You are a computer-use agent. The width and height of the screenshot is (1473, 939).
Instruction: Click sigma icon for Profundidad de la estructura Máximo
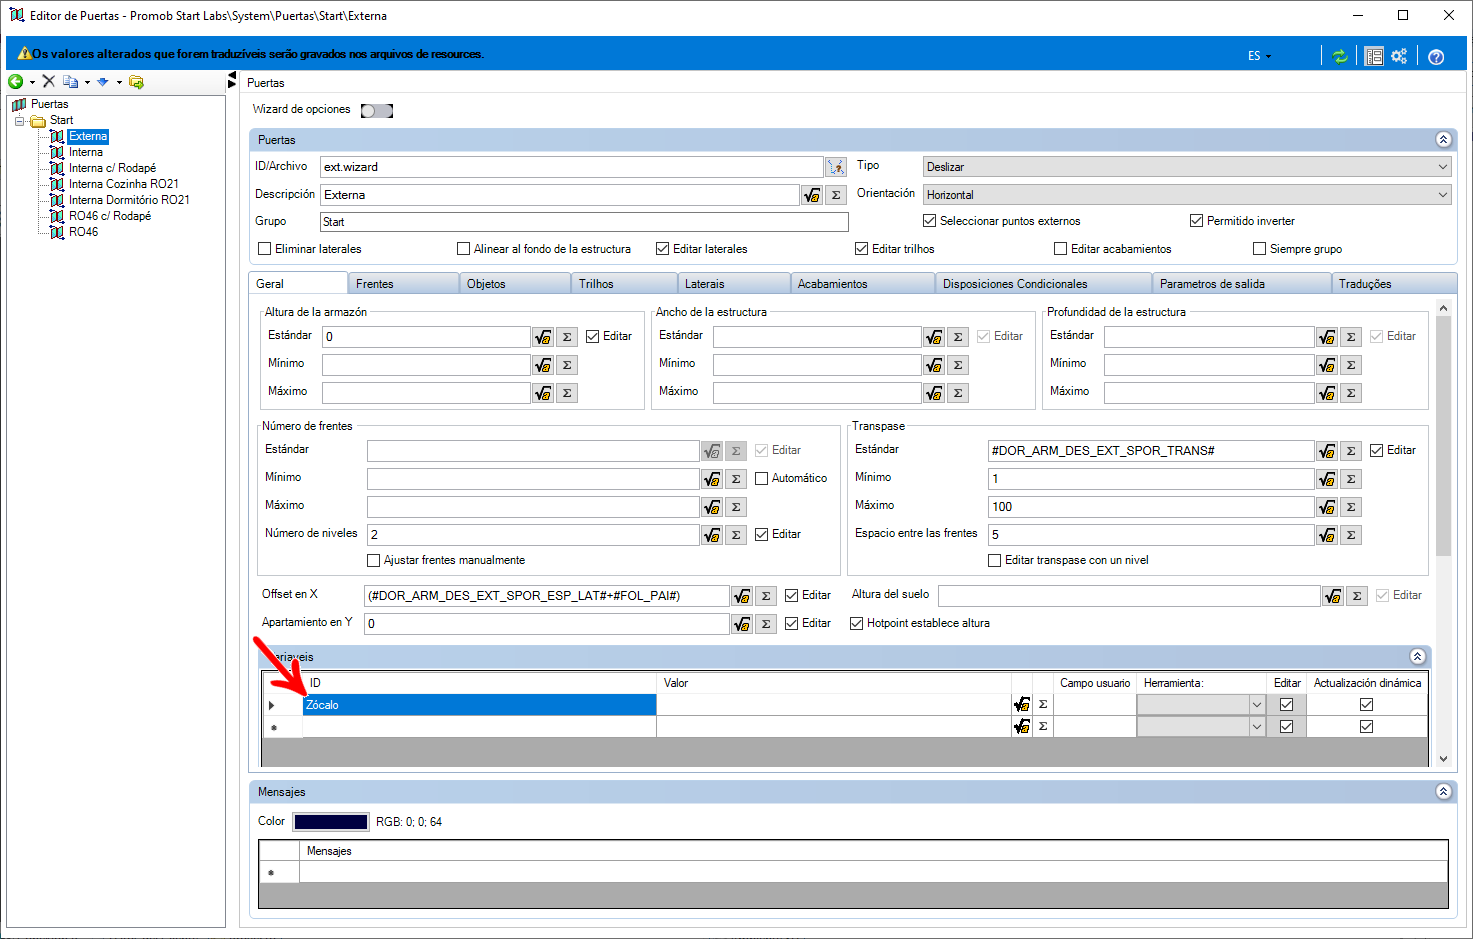1351,393
